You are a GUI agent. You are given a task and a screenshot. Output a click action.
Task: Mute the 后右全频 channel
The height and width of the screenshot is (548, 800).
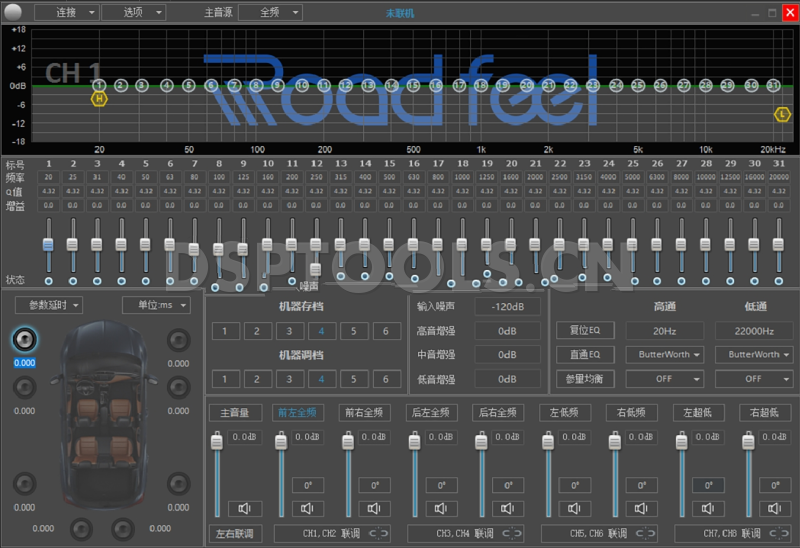508,508
